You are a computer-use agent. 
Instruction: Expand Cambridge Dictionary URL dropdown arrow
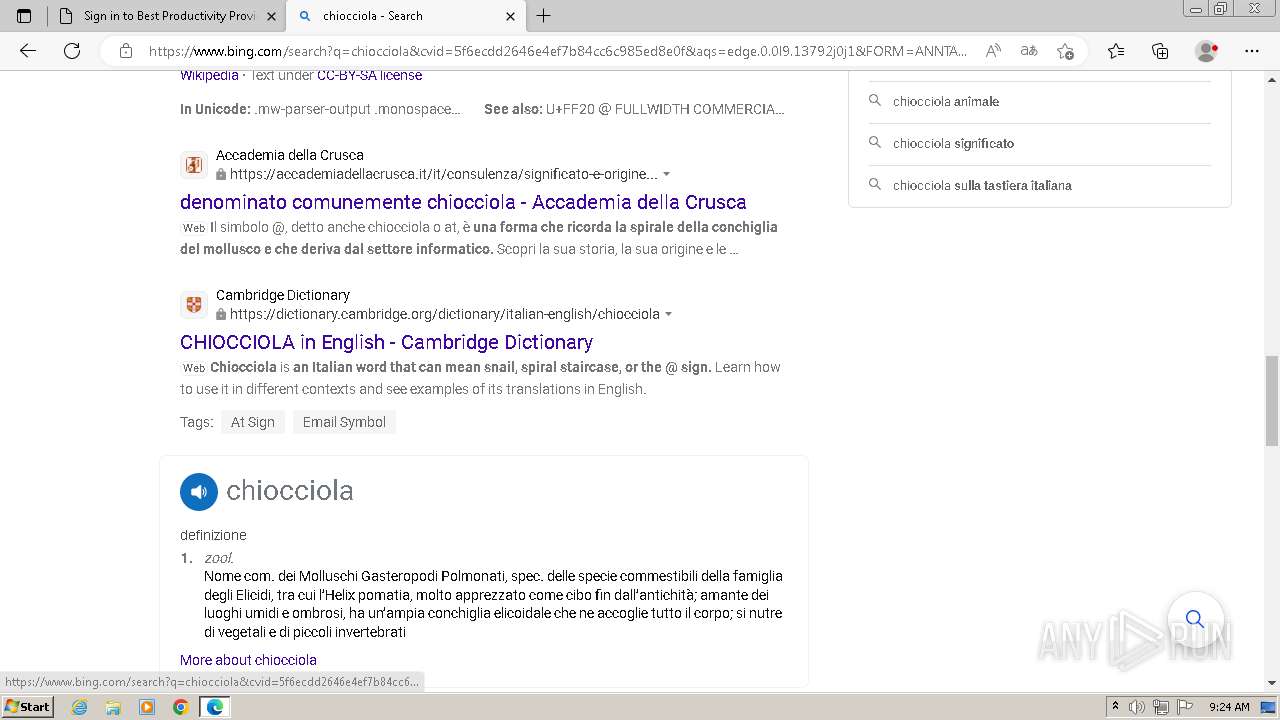pyautogui.click(x=668, y=314)
